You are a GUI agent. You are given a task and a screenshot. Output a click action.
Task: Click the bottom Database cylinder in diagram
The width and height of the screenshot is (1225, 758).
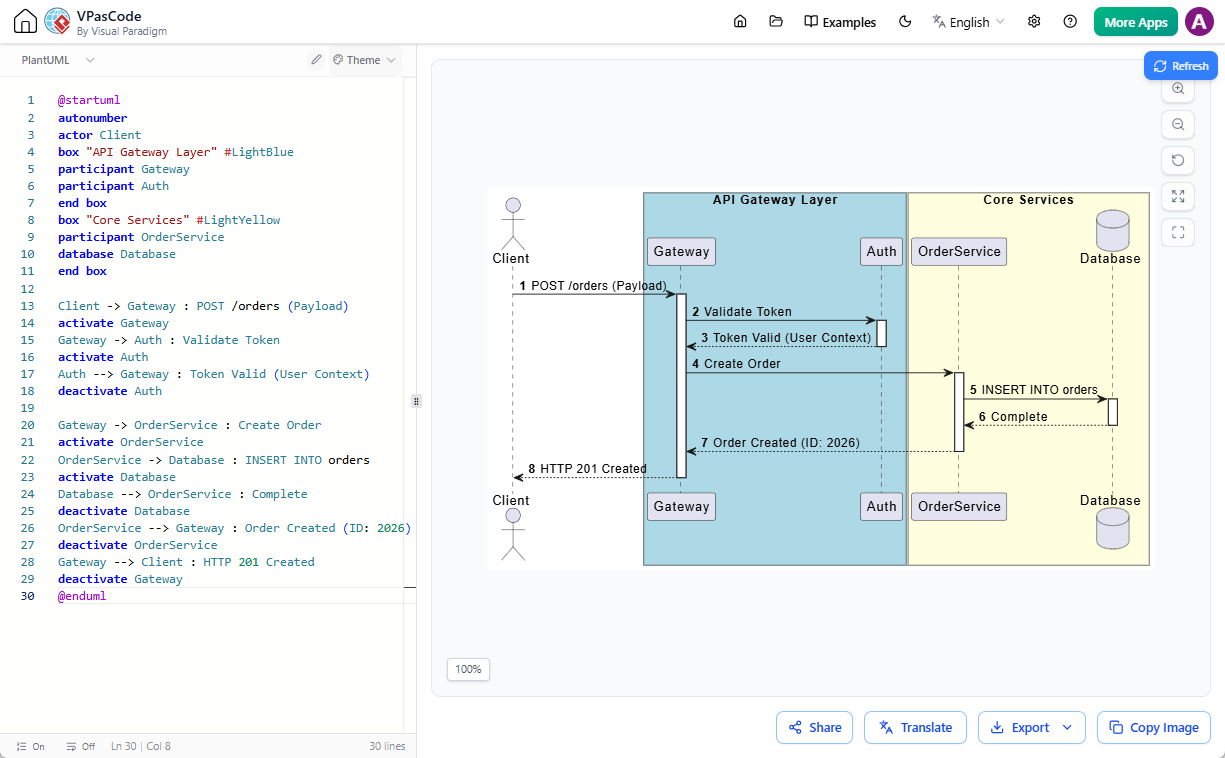pyautogui.click(x=1112, y=529)
